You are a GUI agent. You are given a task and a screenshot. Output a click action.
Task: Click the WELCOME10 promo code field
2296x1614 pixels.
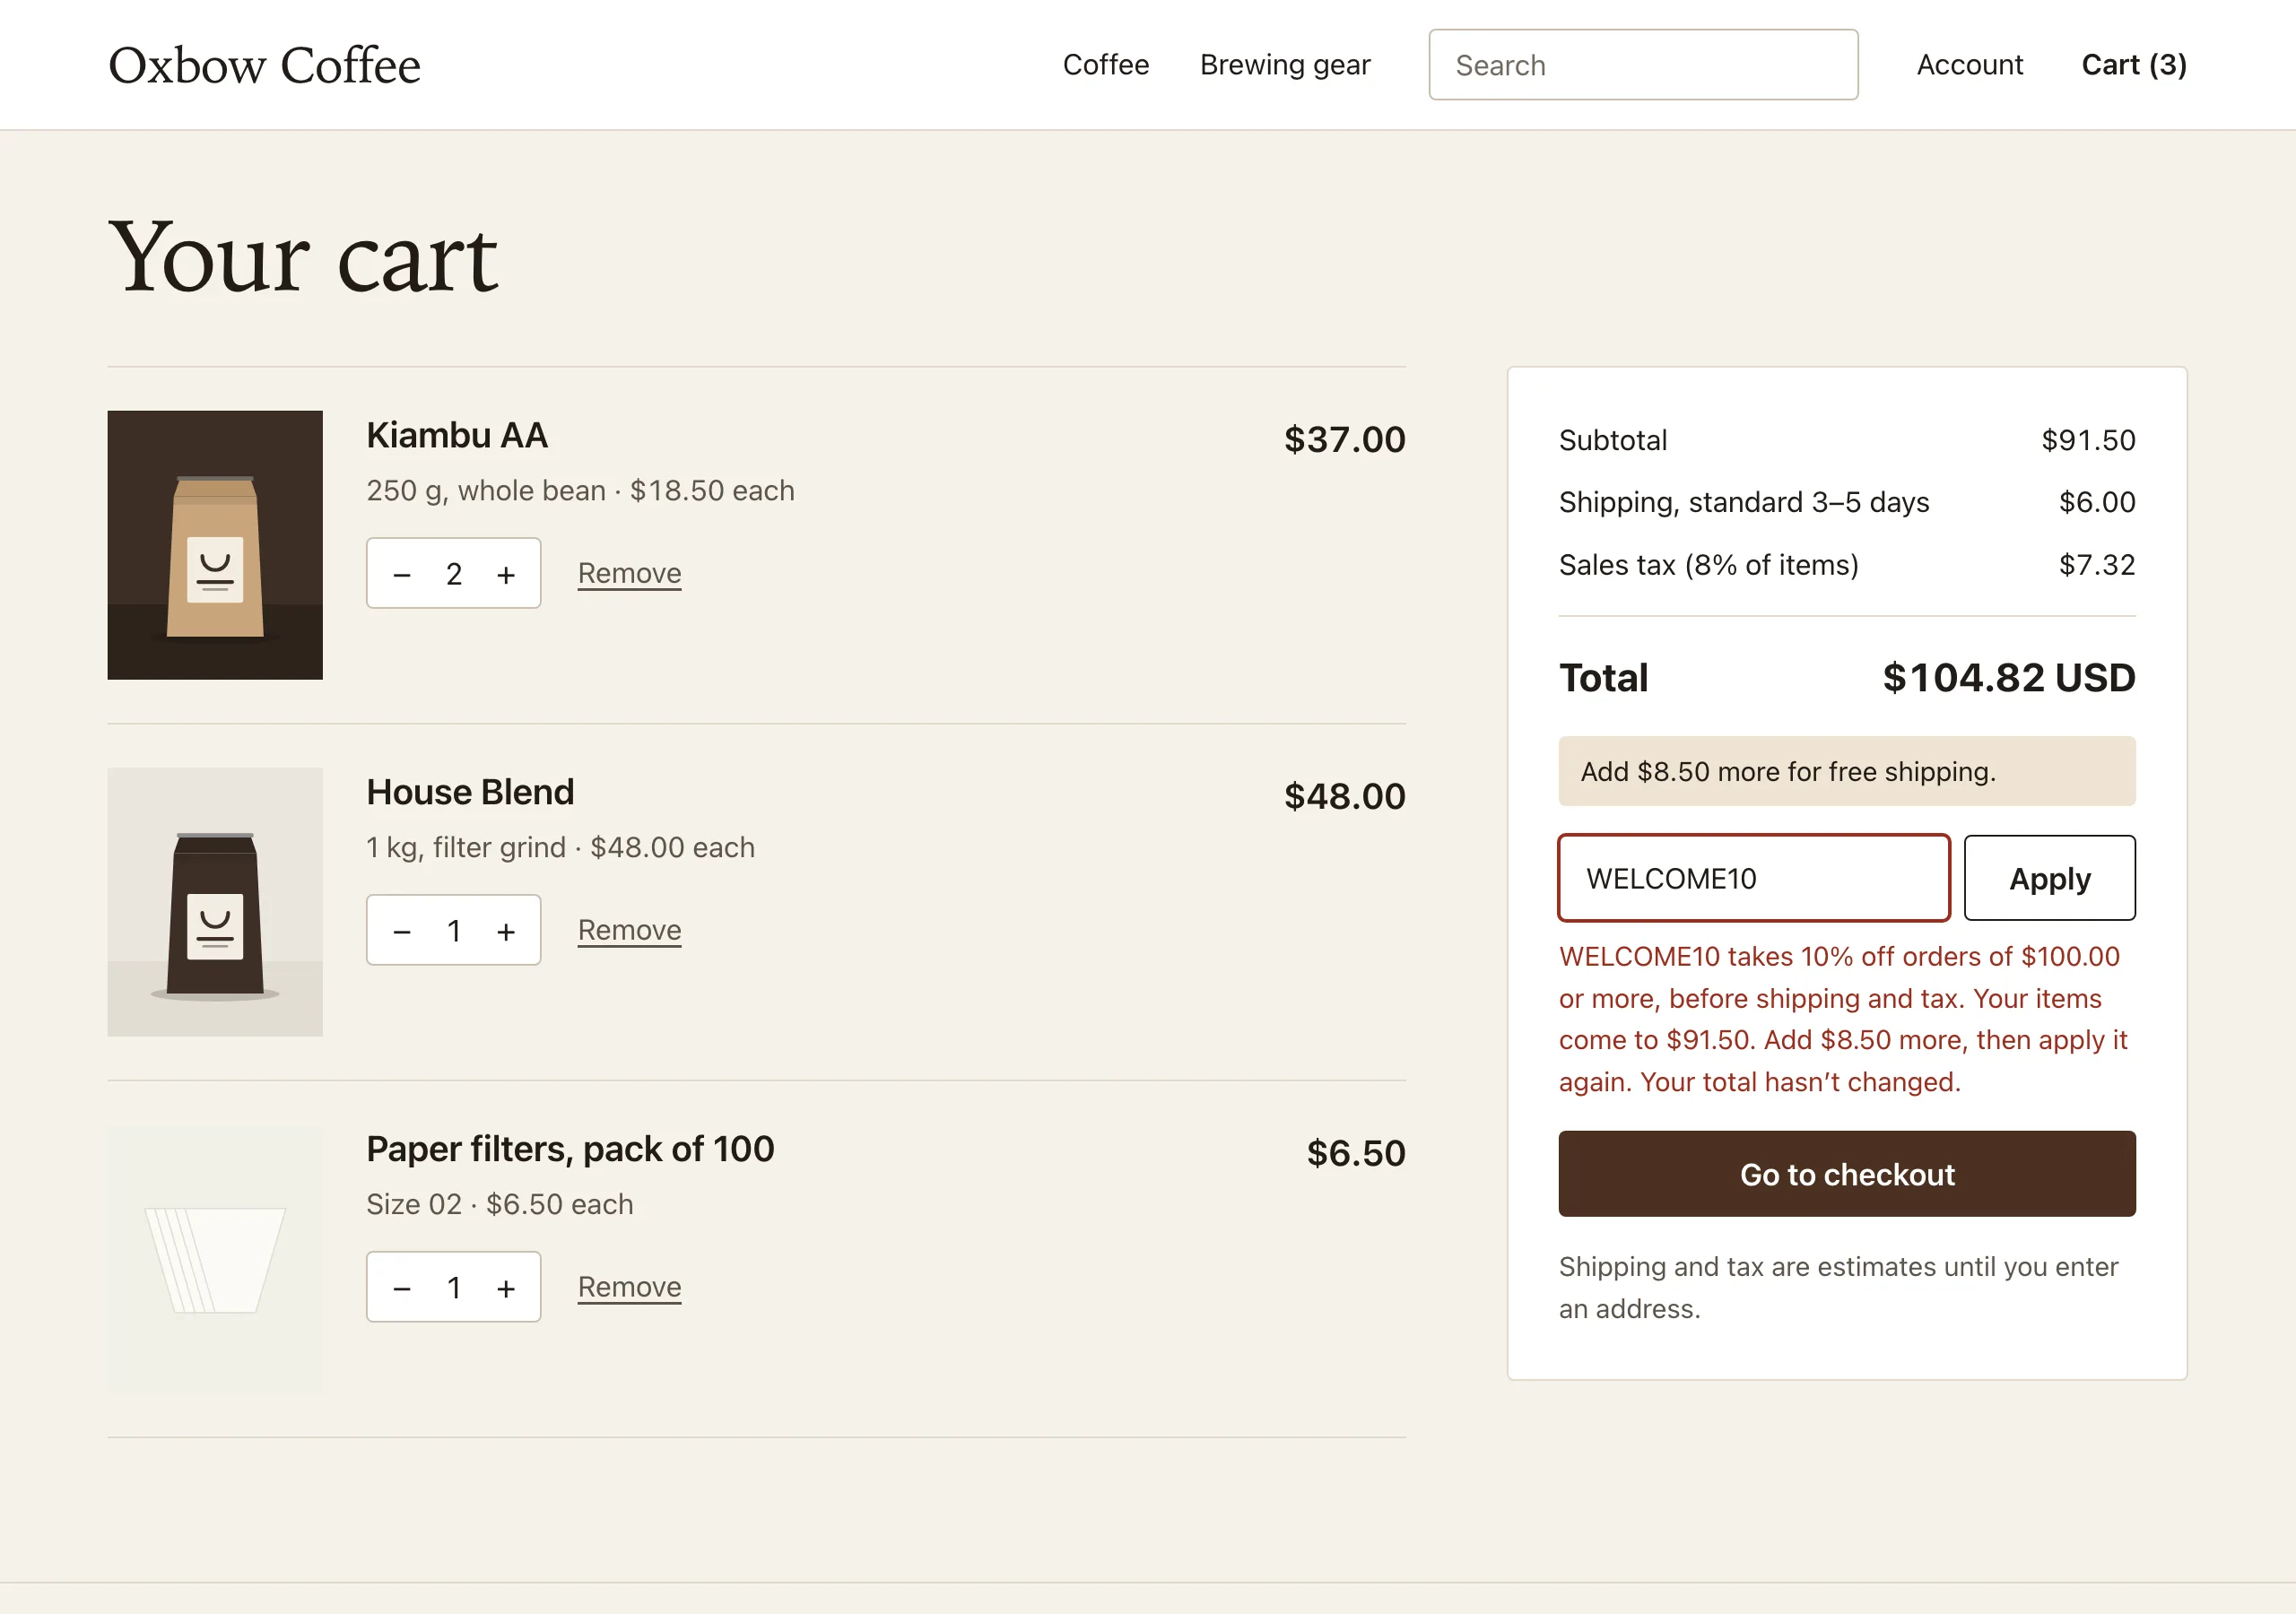(x=1754, y=878)
